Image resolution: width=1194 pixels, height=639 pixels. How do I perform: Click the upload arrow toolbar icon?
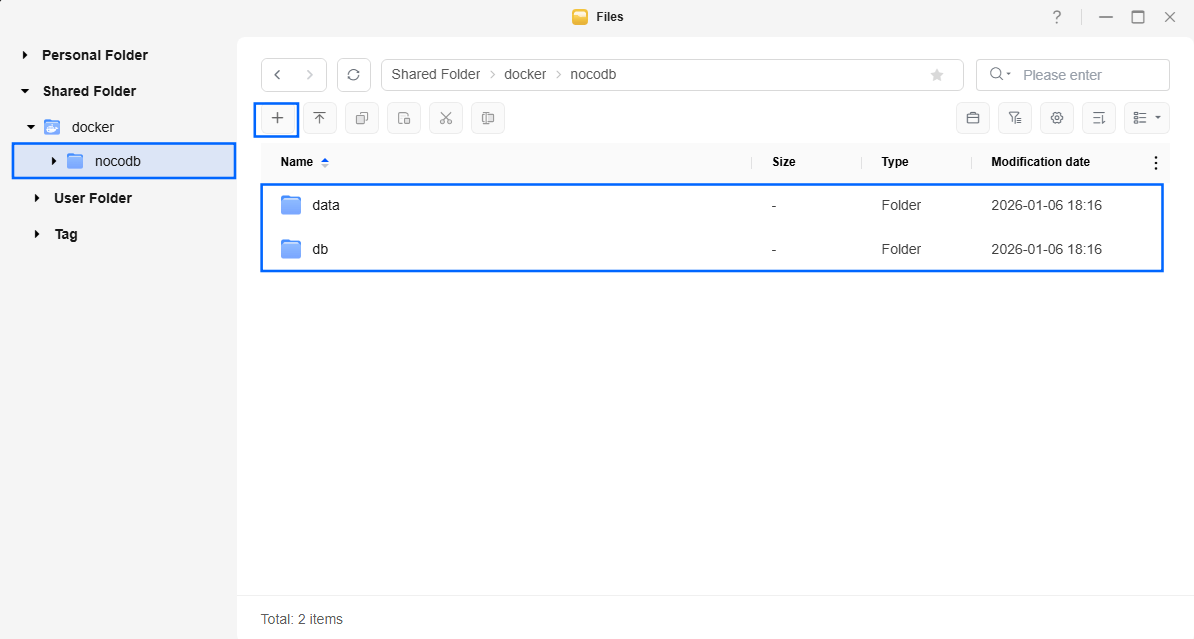click(x=320, y=118)
